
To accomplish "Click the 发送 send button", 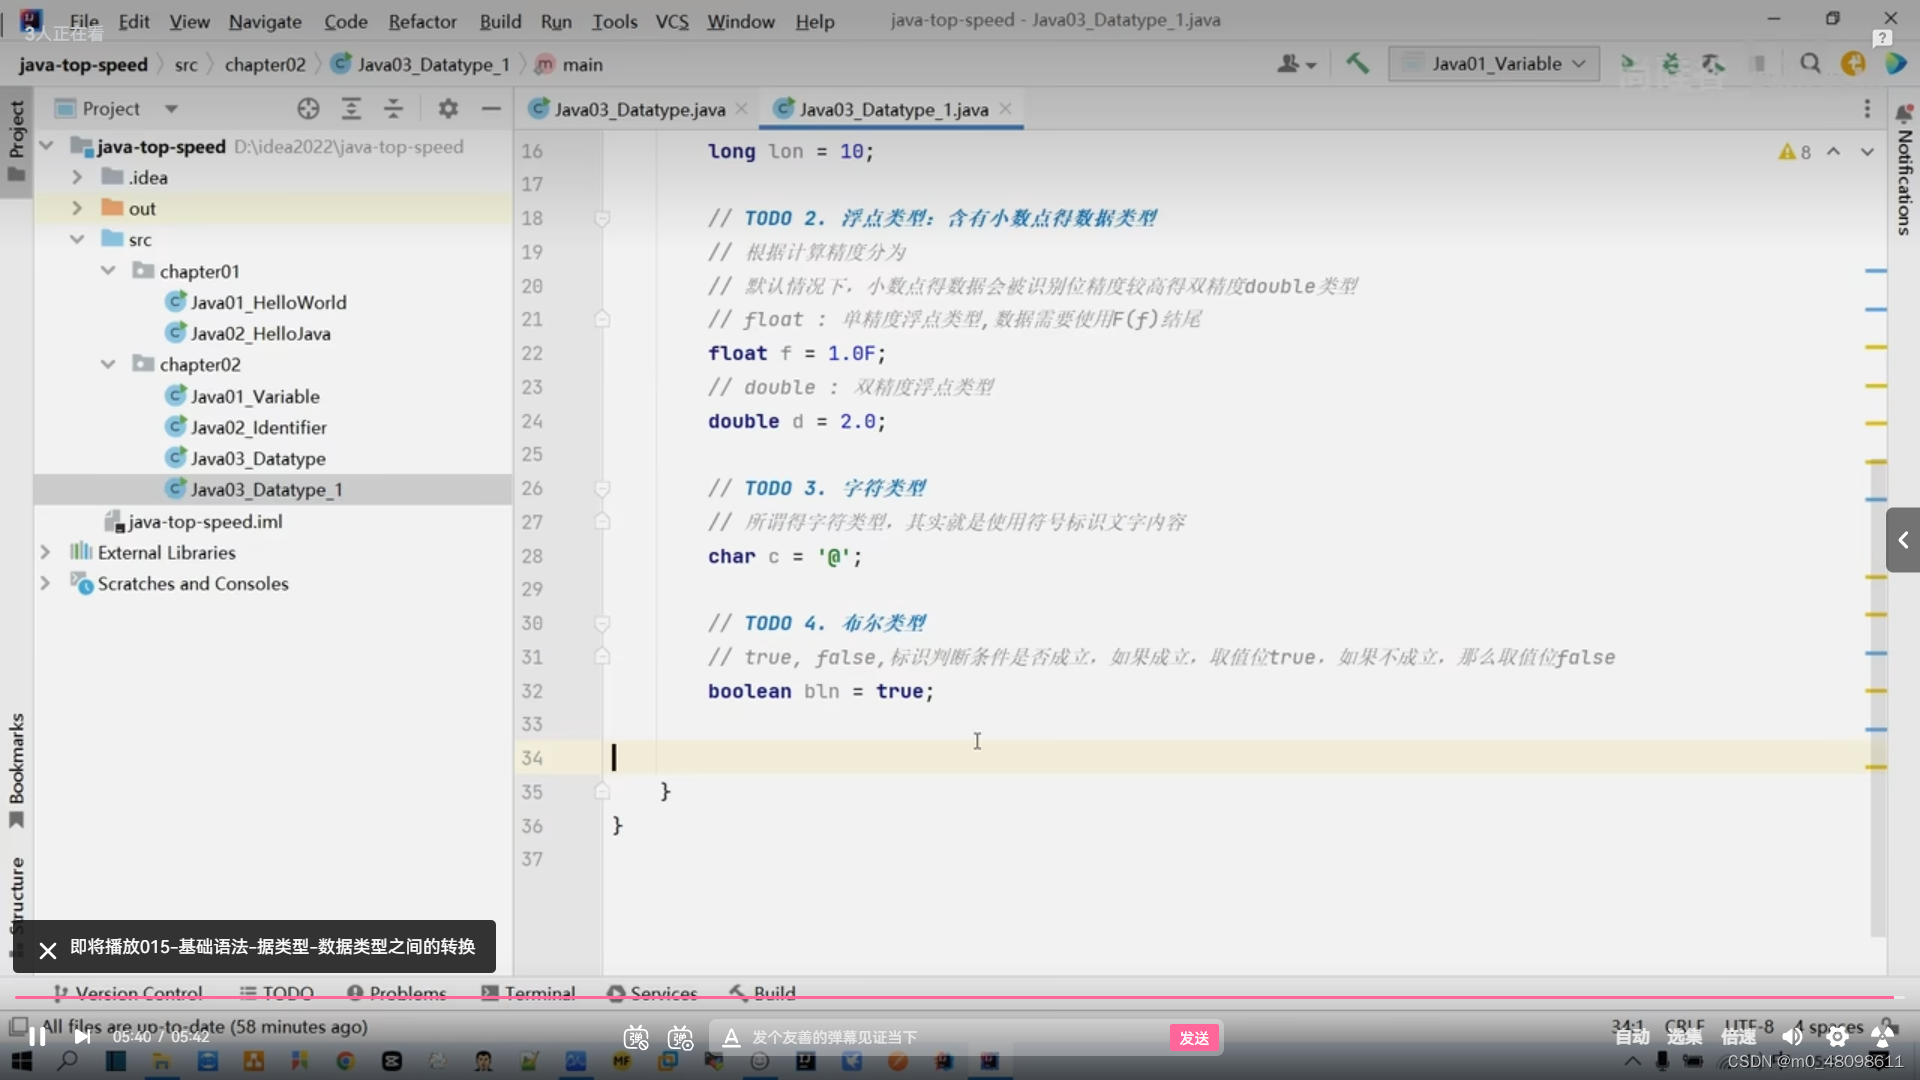I will click(1194, 1038).
